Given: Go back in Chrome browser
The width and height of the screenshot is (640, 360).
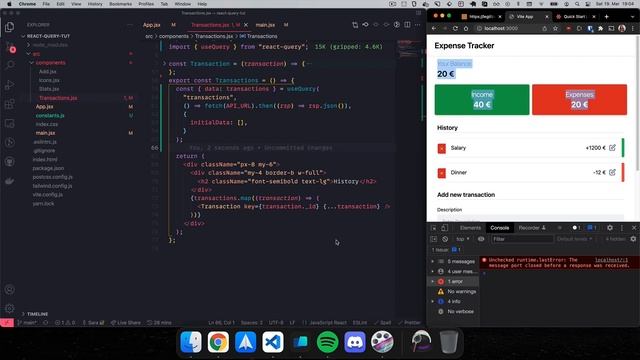Looking at the screenshot, I should 434,29.
